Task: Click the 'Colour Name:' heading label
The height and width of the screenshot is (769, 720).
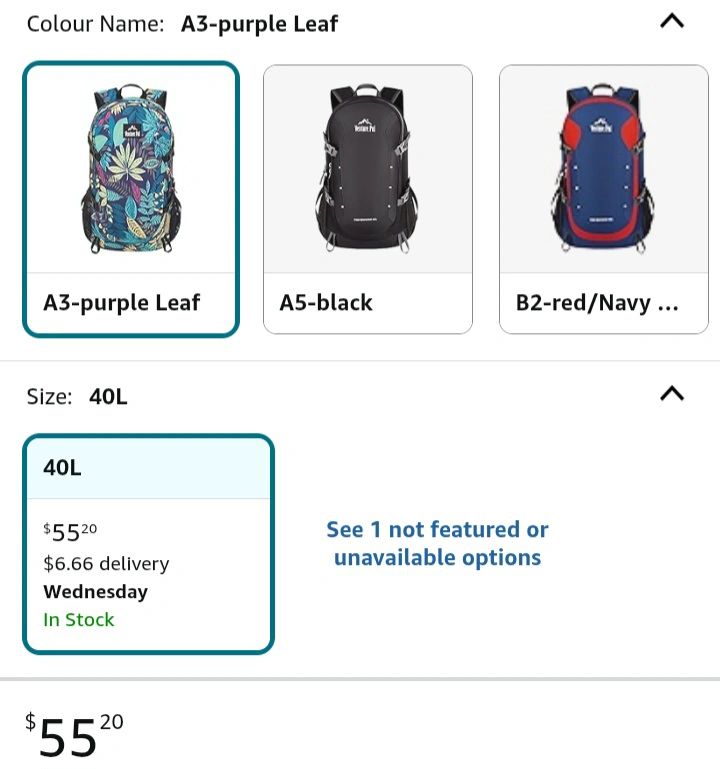Action: click(x=95, y=24)
